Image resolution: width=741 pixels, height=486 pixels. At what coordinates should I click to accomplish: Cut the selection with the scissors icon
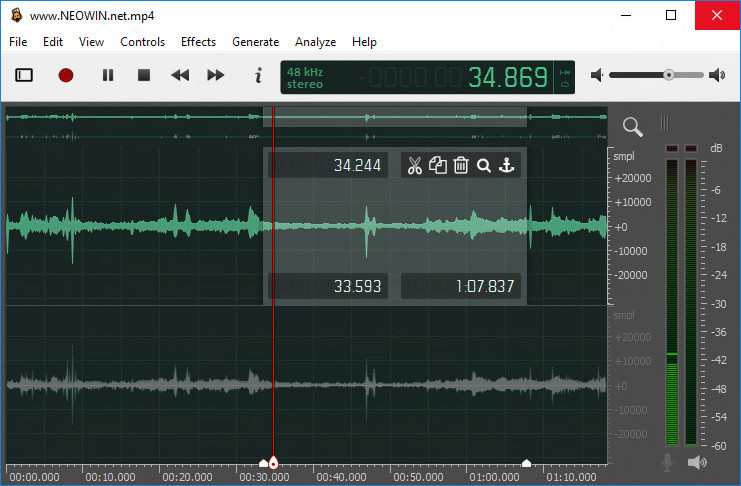pos(415,165)
